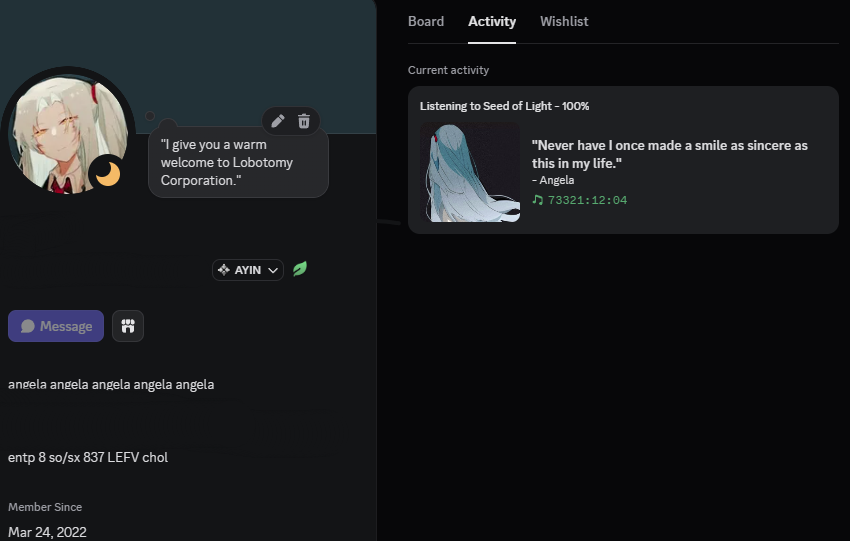Screen dimensions: 850x541
Task: Click the 73321:12:04 elapsed time
Action: (x=587, y=200)
